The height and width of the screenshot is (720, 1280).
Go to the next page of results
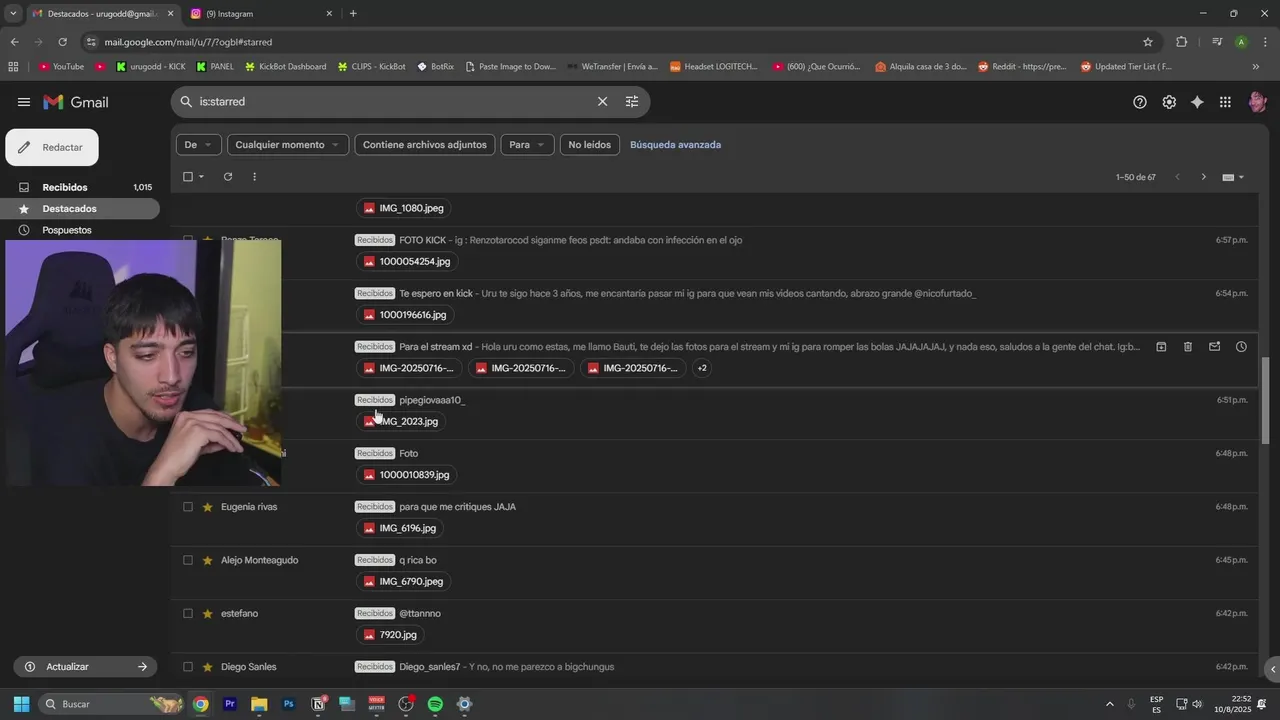point(1203,177)
